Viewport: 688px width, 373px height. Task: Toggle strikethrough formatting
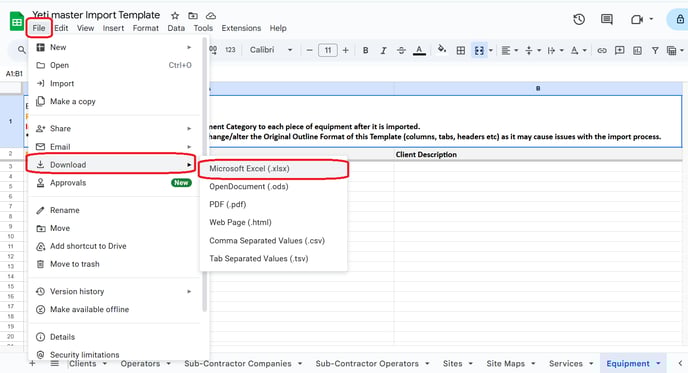401,50
